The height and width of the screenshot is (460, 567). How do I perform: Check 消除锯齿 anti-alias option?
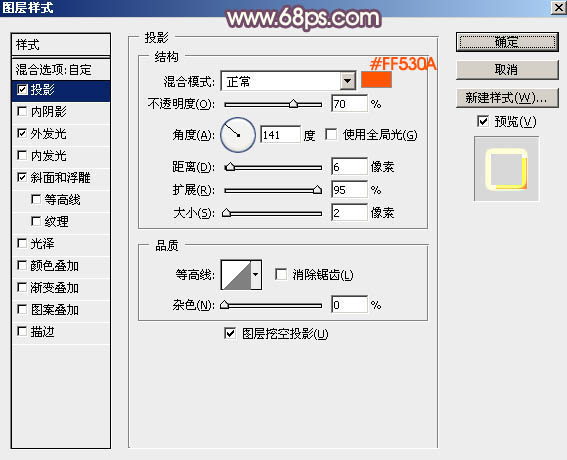281,274
